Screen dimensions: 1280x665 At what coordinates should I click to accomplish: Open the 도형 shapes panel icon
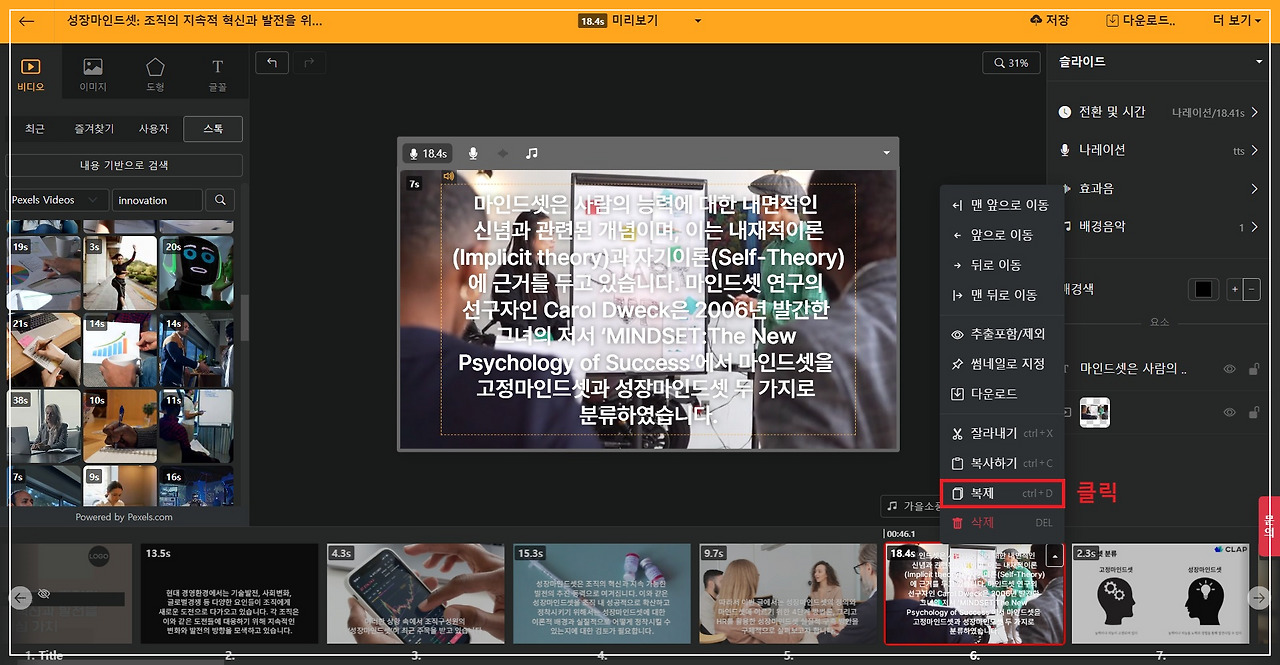click(155, 74)
